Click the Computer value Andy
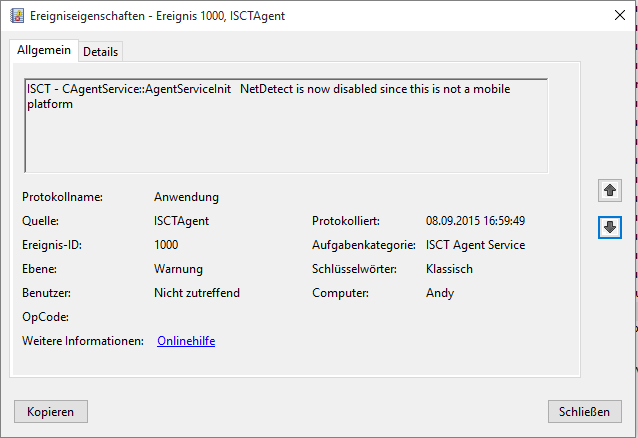The height and width of the screenshot is (438, 638). [x=440, y=293]
